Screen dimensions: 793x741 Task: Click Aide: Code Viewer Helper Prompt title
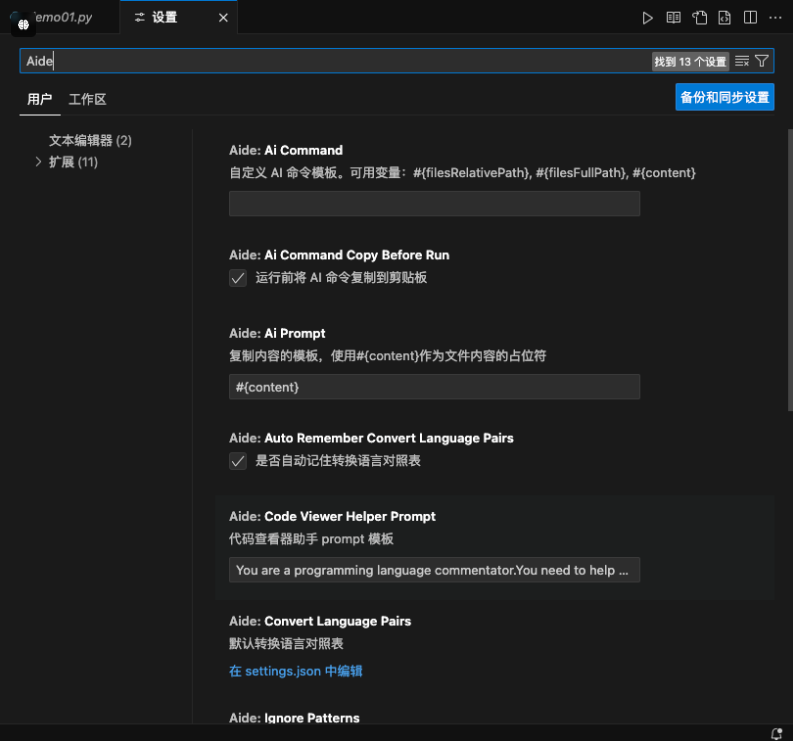(x=332, y=516)
